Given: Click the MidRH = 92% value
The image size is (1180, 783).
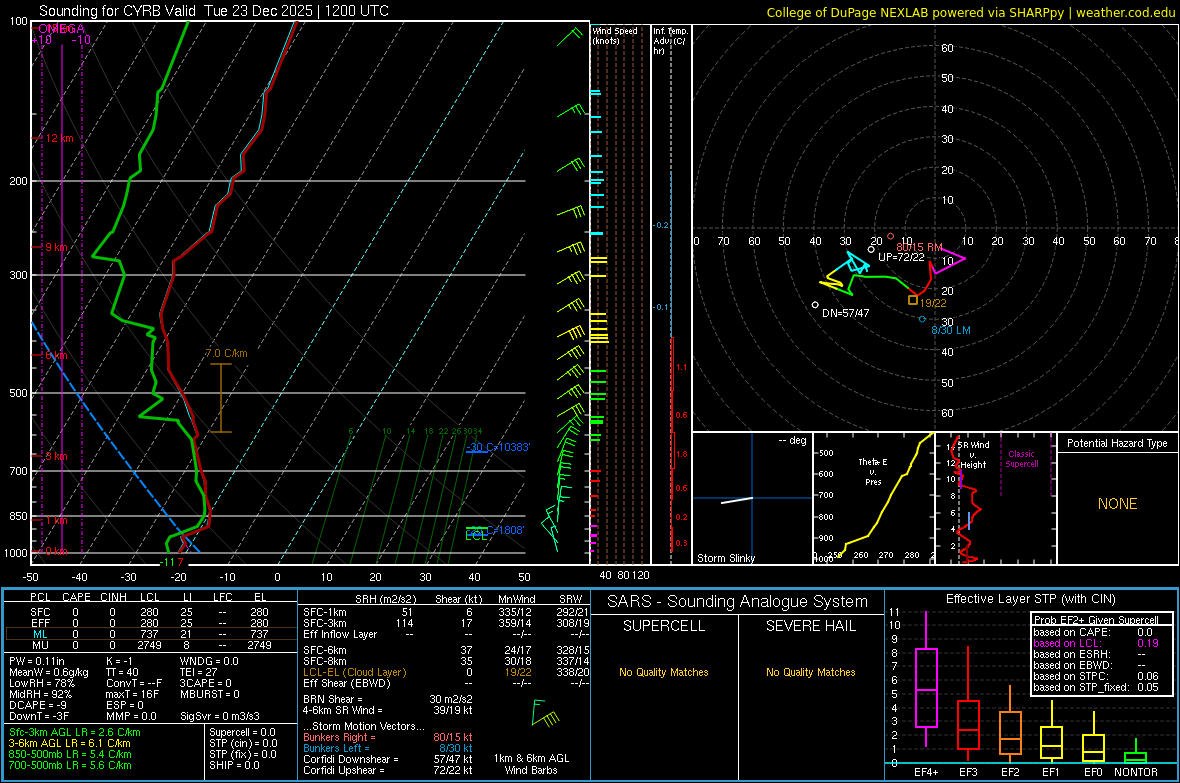Looking at the screenshot, I should click(41, 694).
